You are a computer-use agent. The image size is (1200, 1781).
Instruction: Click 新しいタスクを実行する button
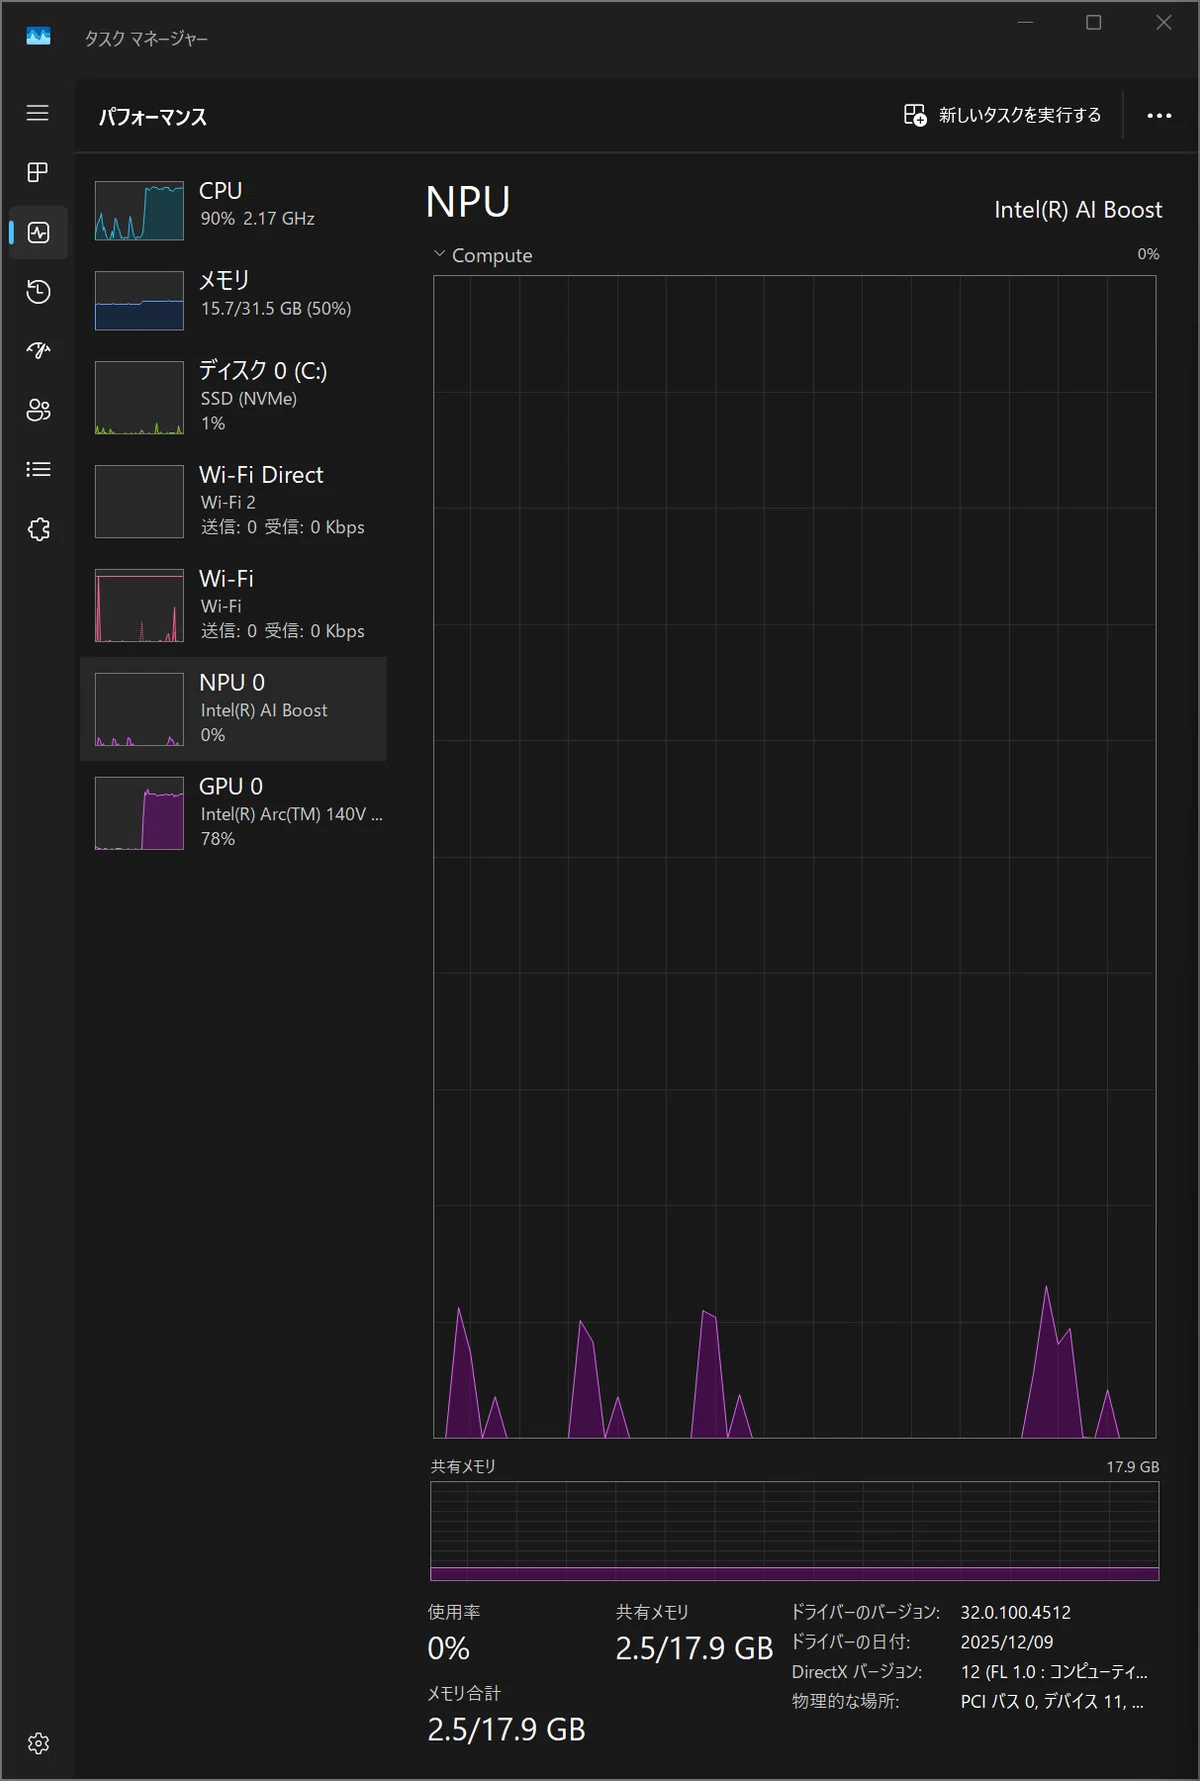coord(1002,115)
